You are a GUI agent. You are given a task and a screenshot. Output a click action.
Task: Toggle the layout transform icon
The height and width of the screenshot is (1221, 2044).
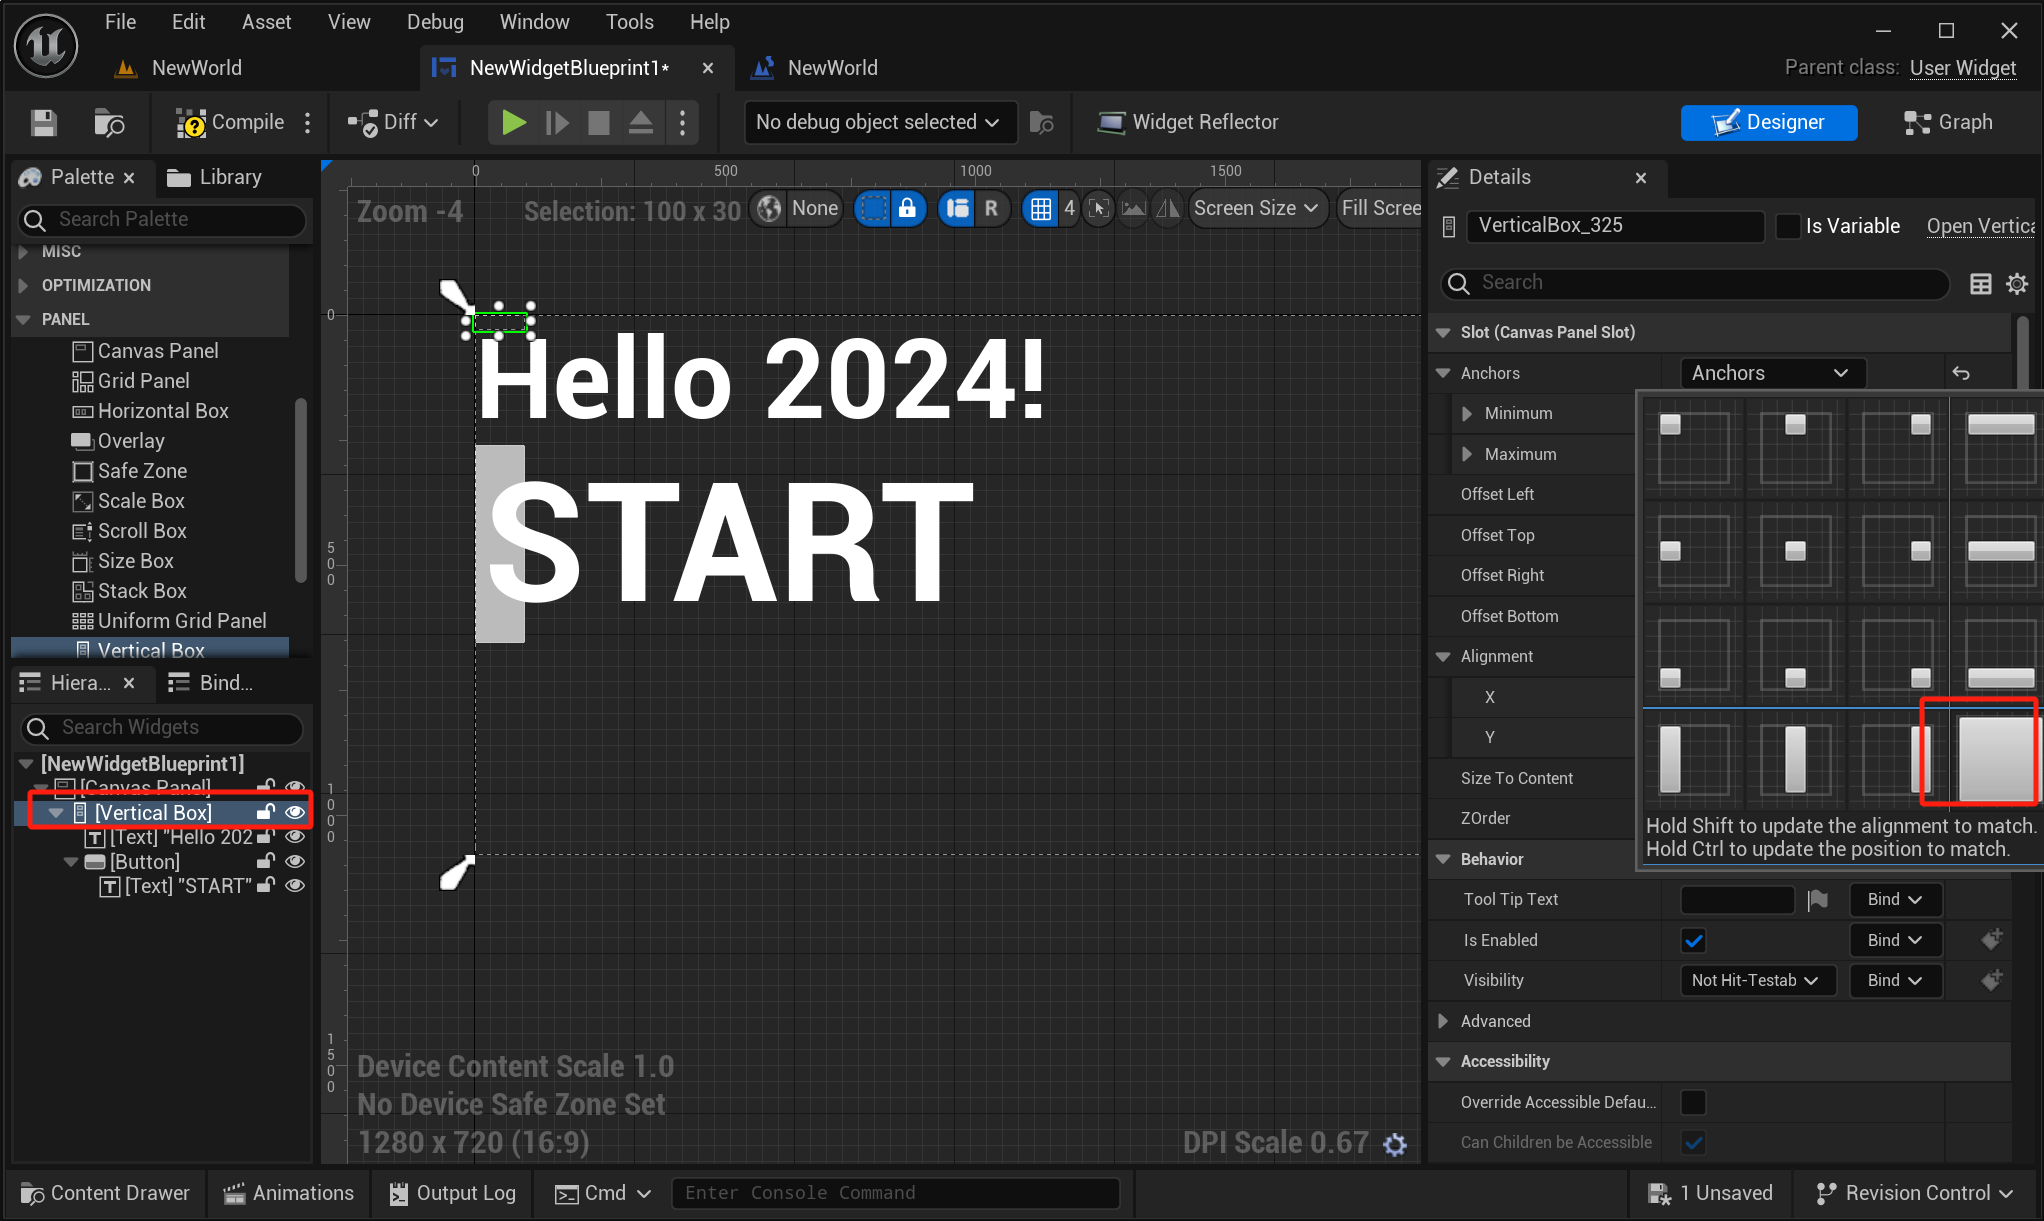pos(957,208)
